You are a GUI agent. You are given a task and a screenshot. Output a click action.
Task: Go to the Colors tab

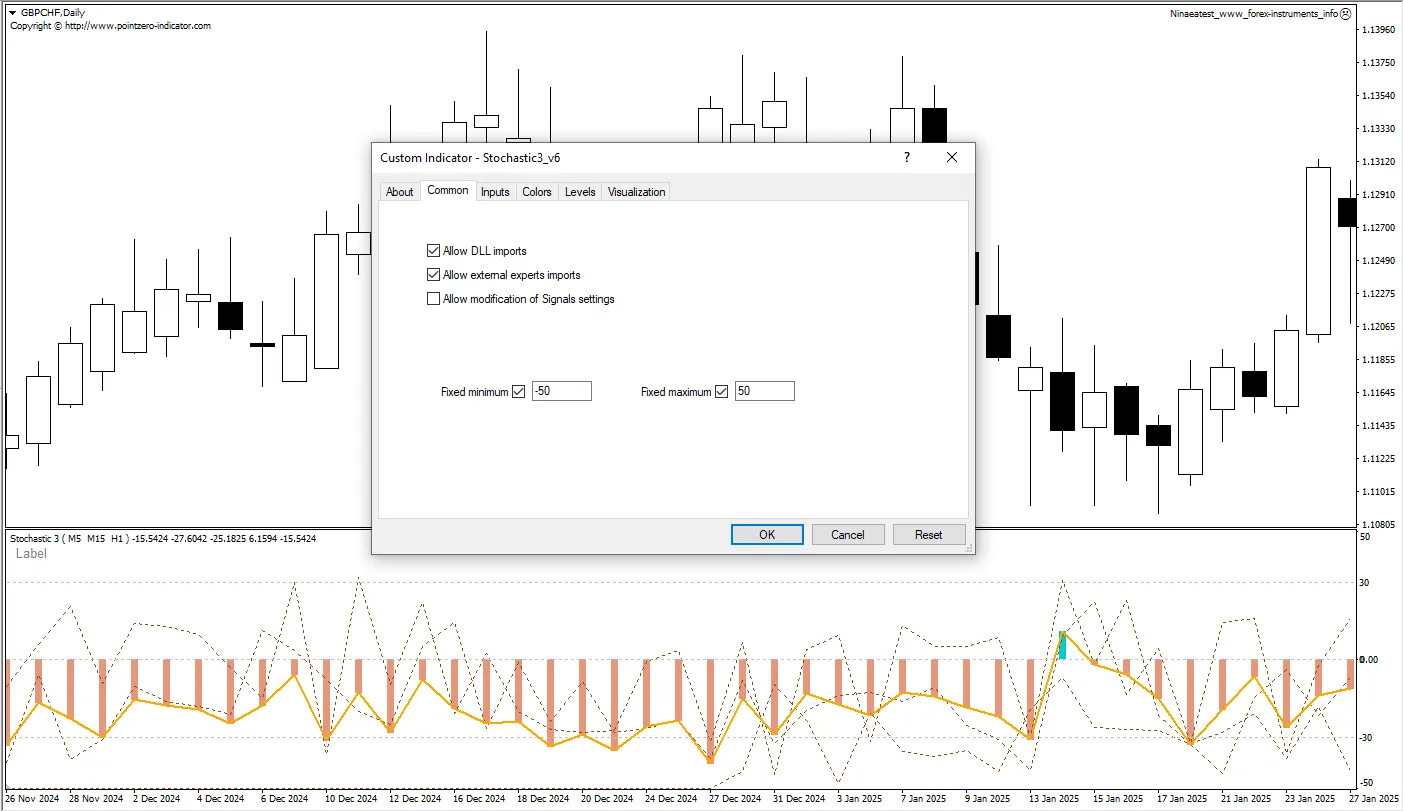click(536, 192)
